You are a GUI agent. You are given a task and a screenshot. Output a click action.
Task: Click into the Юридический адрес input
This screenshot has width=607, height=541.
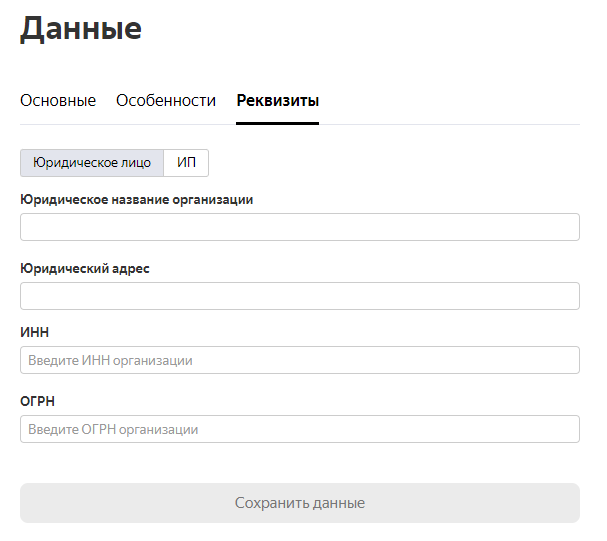300,296
